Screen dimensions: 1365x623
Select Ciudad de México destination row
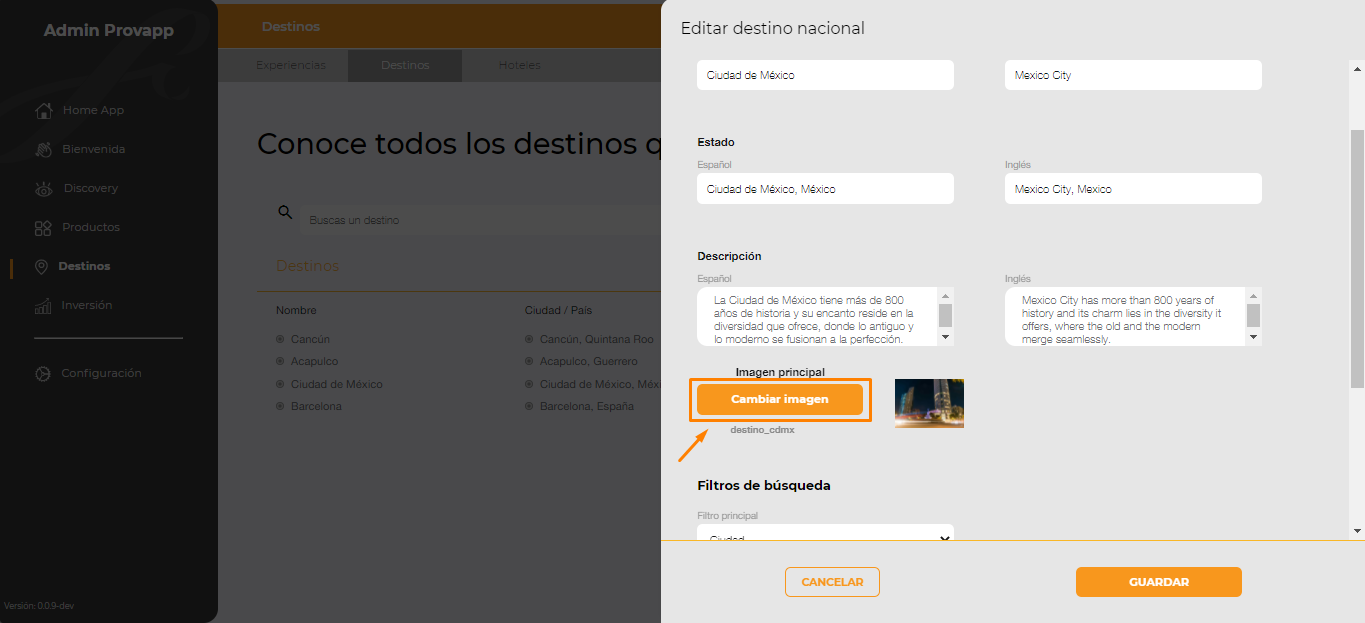(x=336, y=384)
